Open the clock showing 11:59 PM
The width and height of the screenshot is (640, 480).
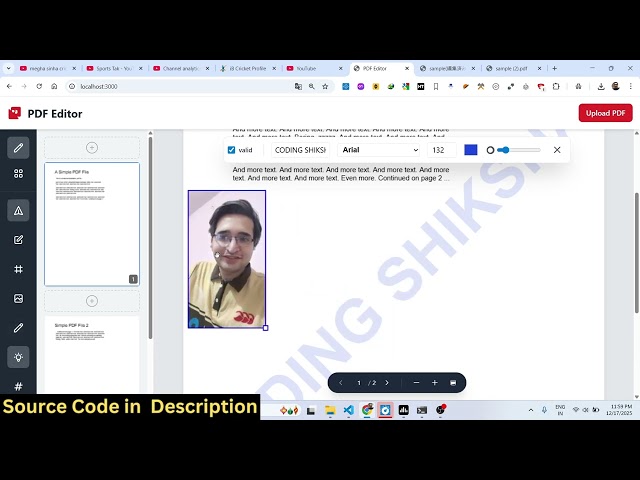pos(619,410)
